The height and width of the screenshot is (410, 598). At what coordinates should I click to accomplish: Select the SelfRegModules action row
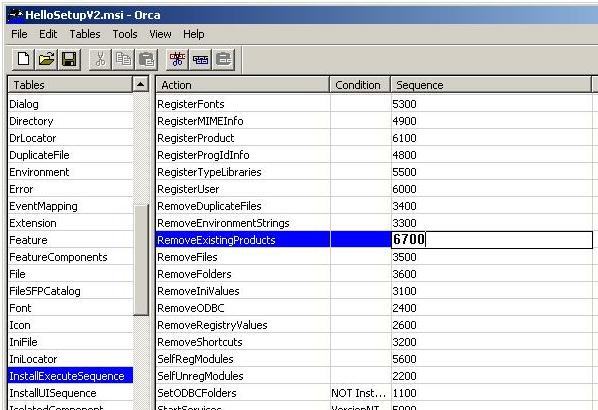pyautogui.click(x=374, y=359)
